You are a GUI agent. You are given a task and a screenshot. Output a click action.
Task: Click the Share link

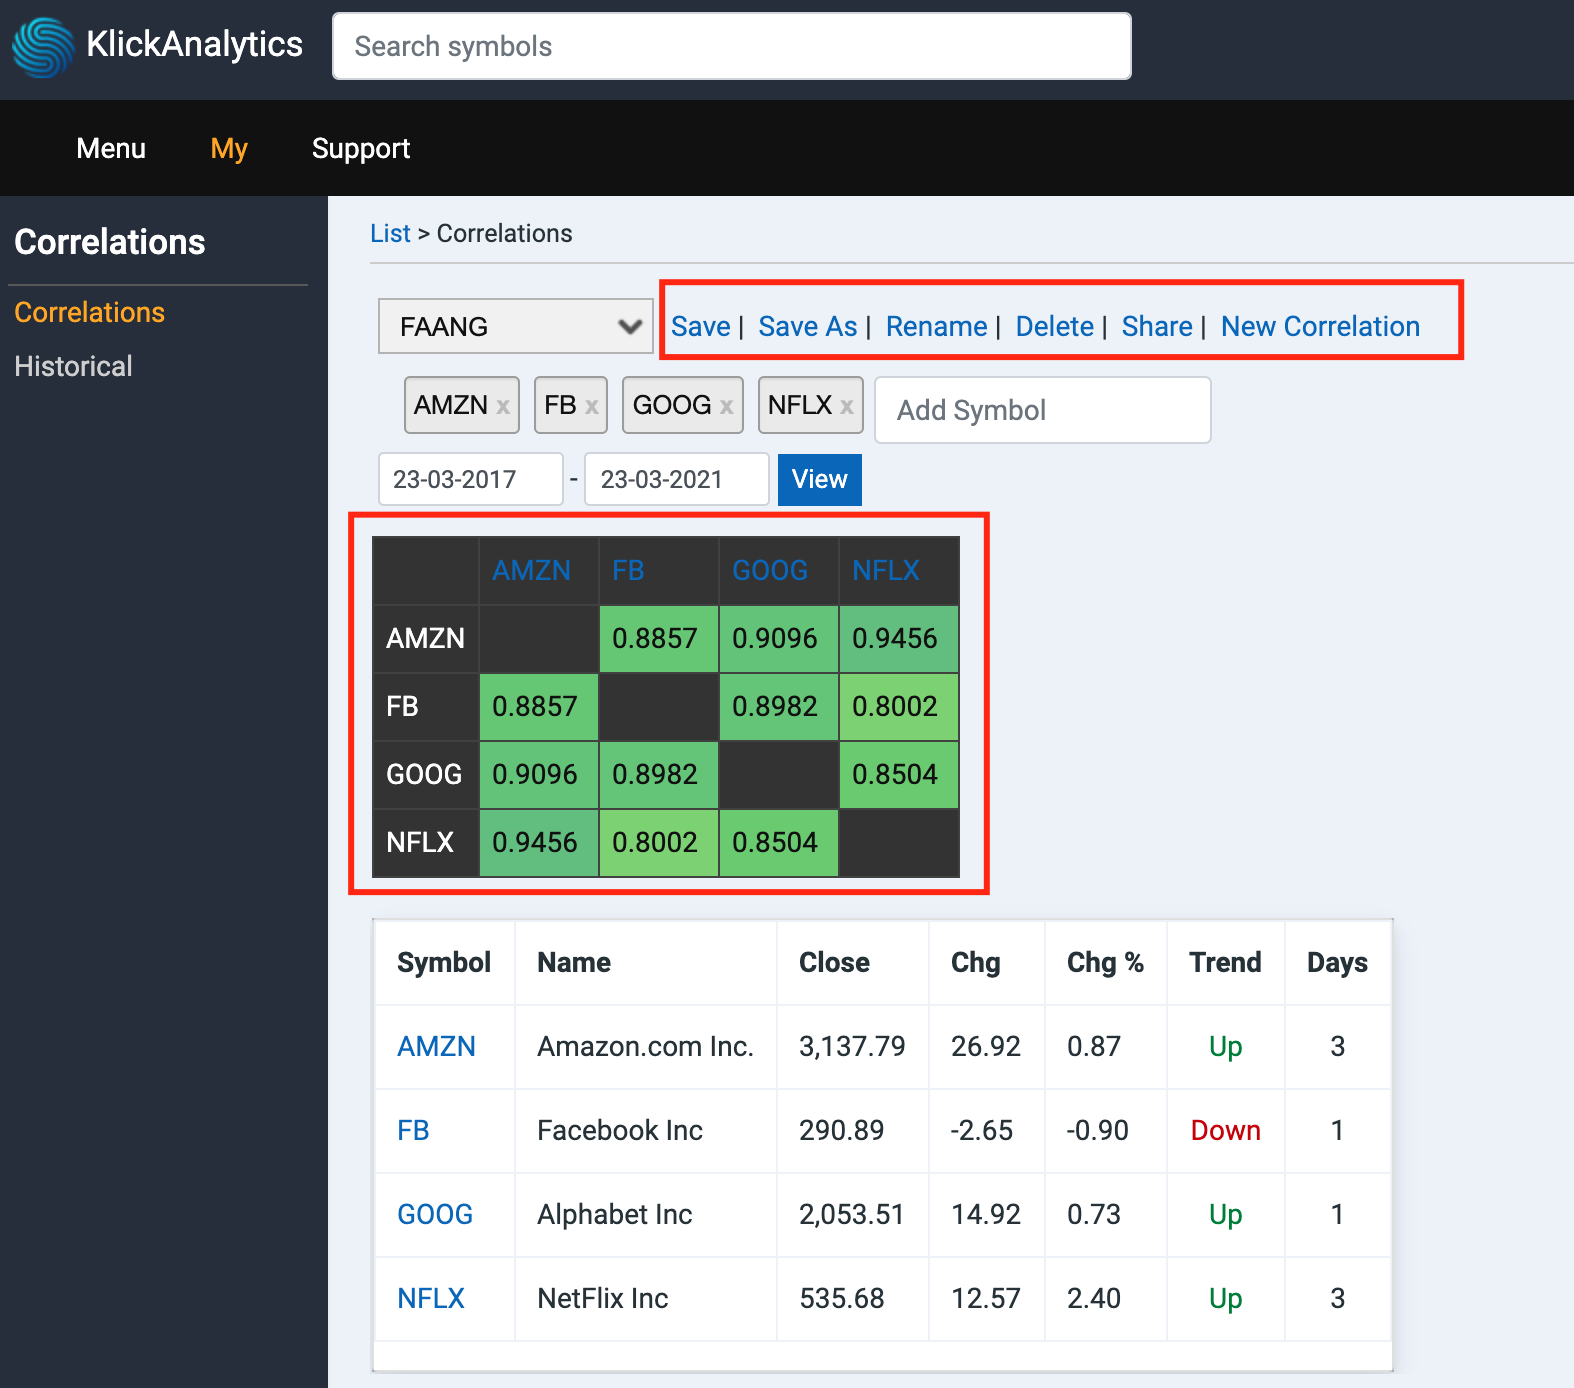pos(1157,326)
